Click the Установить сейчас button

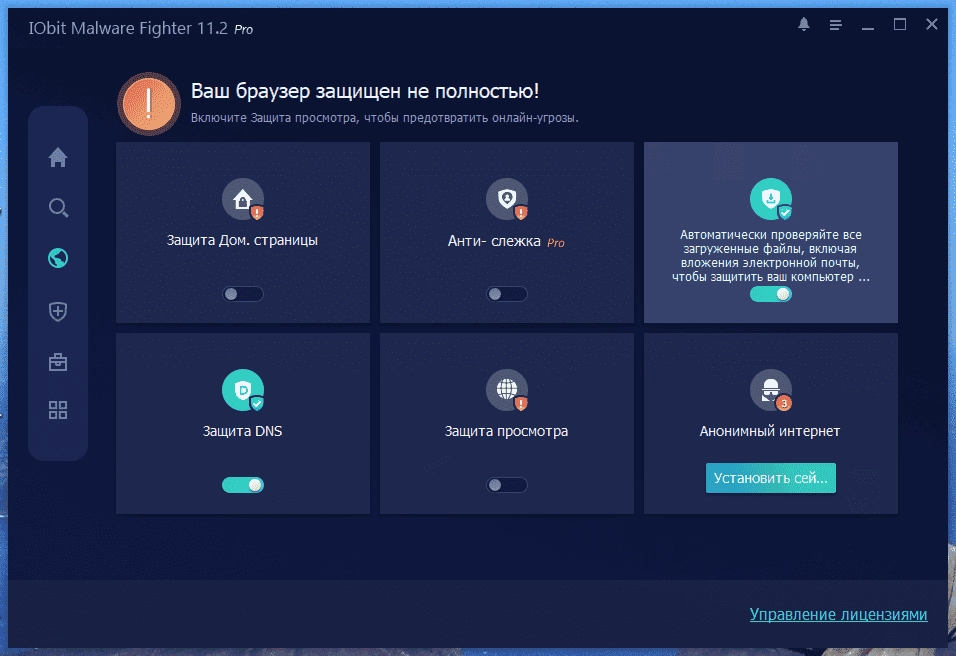pyautogui.click(x=771, y=478)
